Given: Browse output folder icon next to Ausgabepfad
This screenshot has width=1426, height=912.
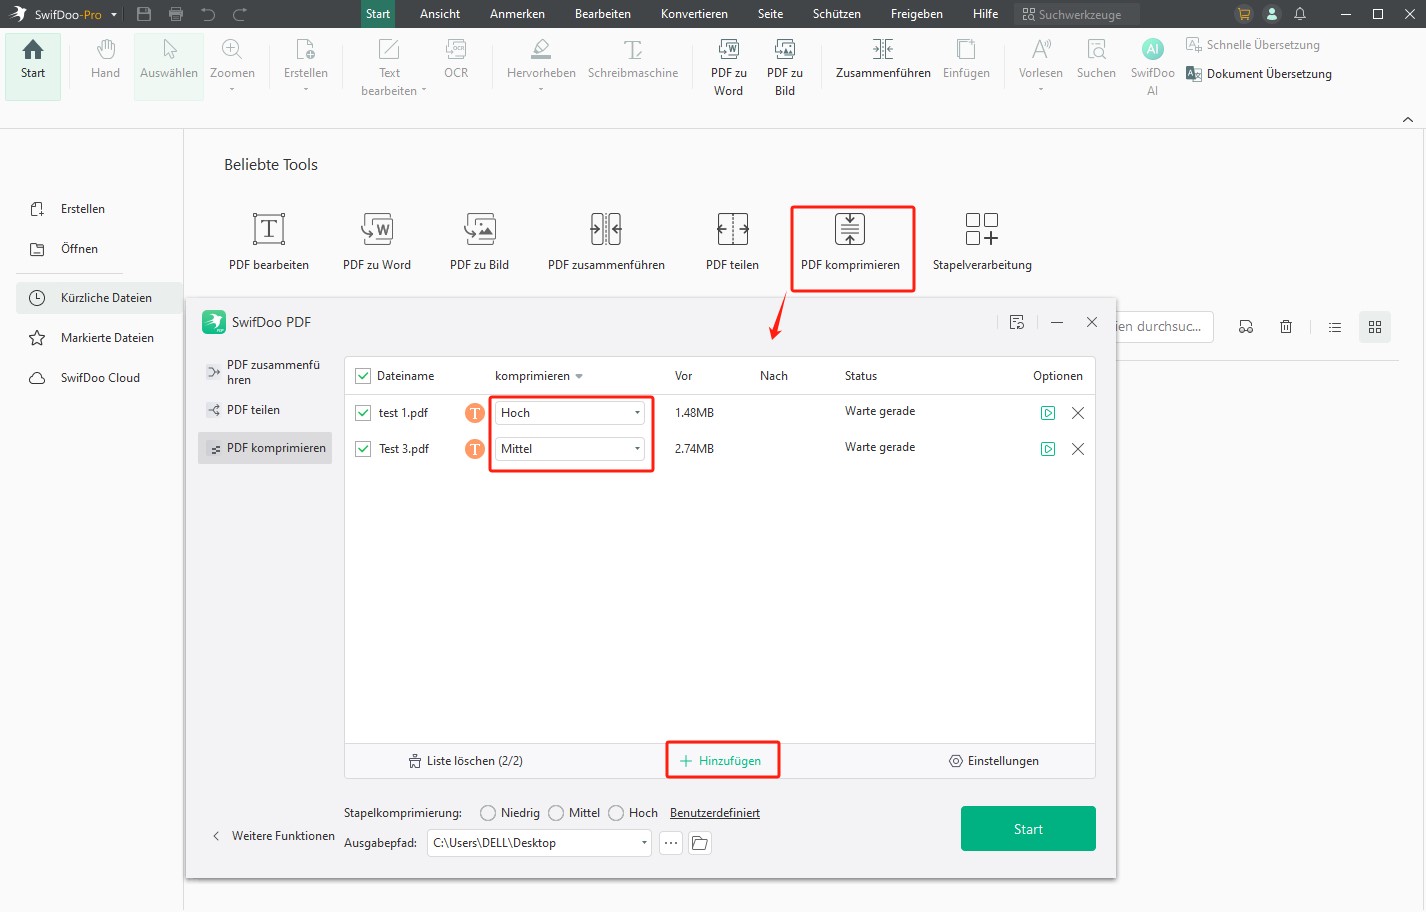Looking at the screenshot, I should pyautogui.click(x=700, y=843).
